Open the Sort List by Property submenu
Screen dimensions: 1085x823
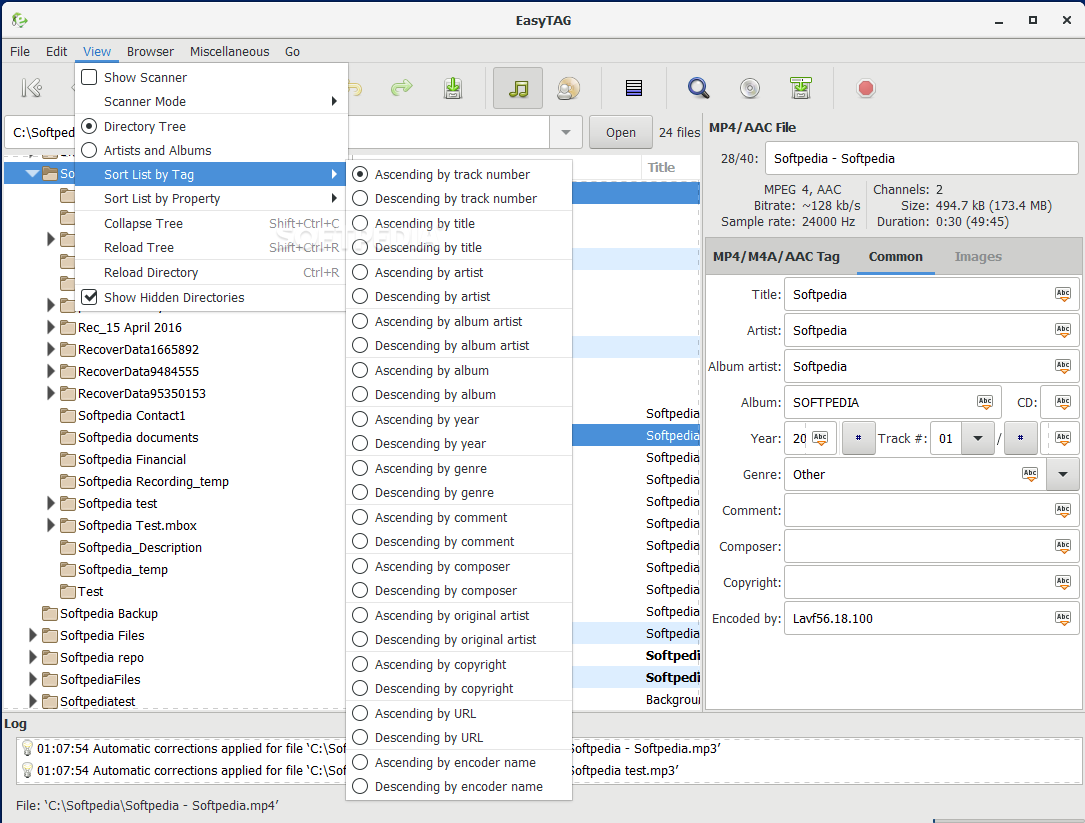[x=211, y=199]
